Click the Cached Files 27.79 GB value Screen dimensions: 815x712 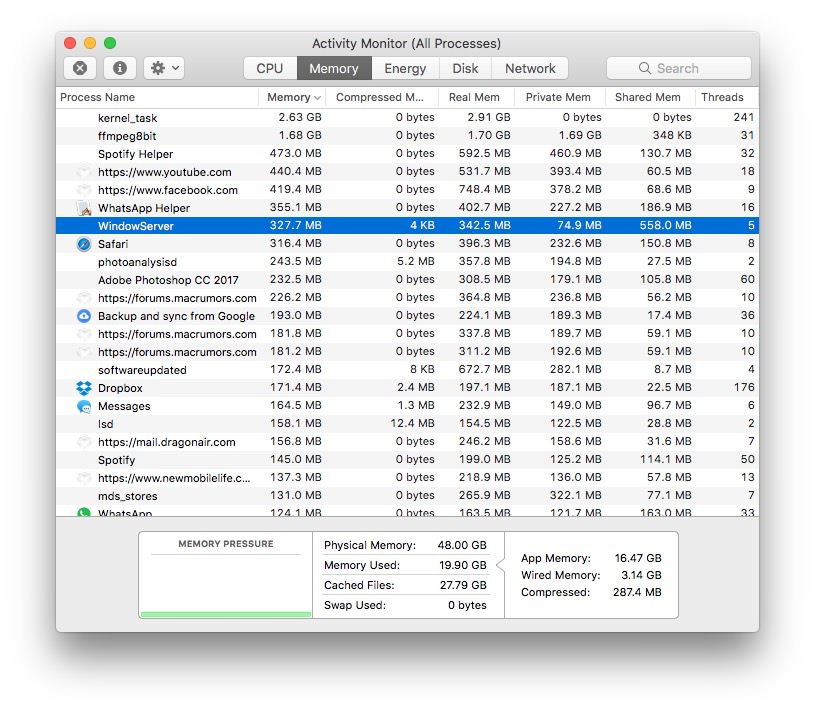(463, 585)
